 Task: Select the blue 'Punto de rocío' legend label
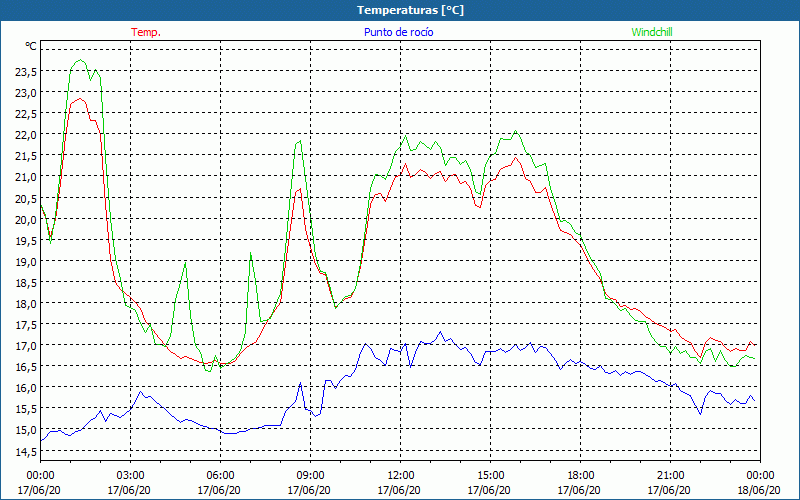point(398,32)
